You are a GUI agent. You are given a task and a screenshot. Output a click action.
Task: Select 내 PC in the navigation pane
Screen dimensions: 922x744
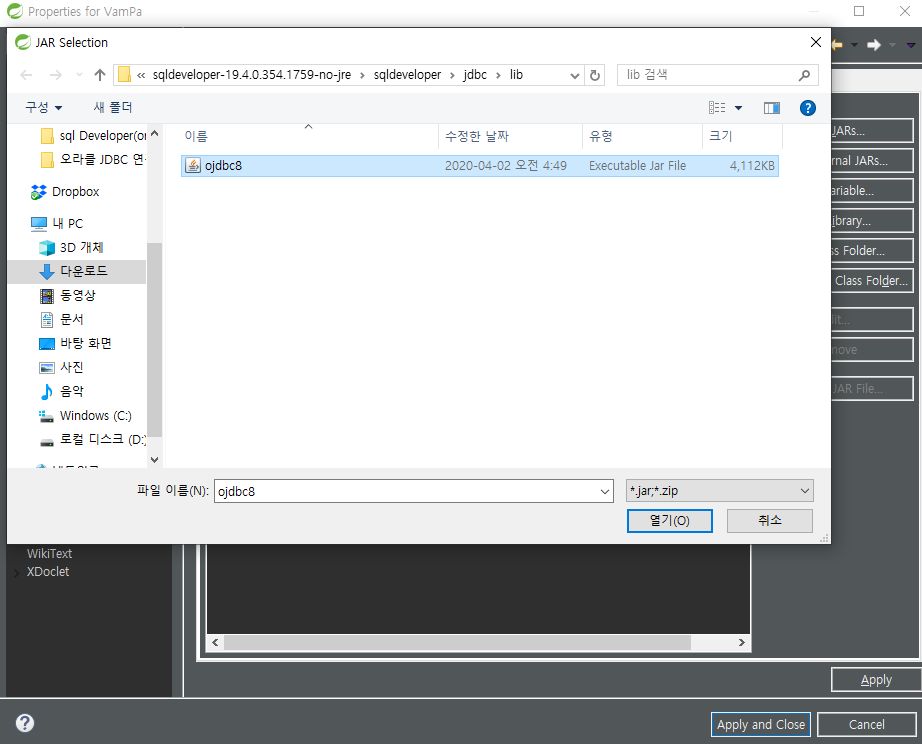click(58, 223)
